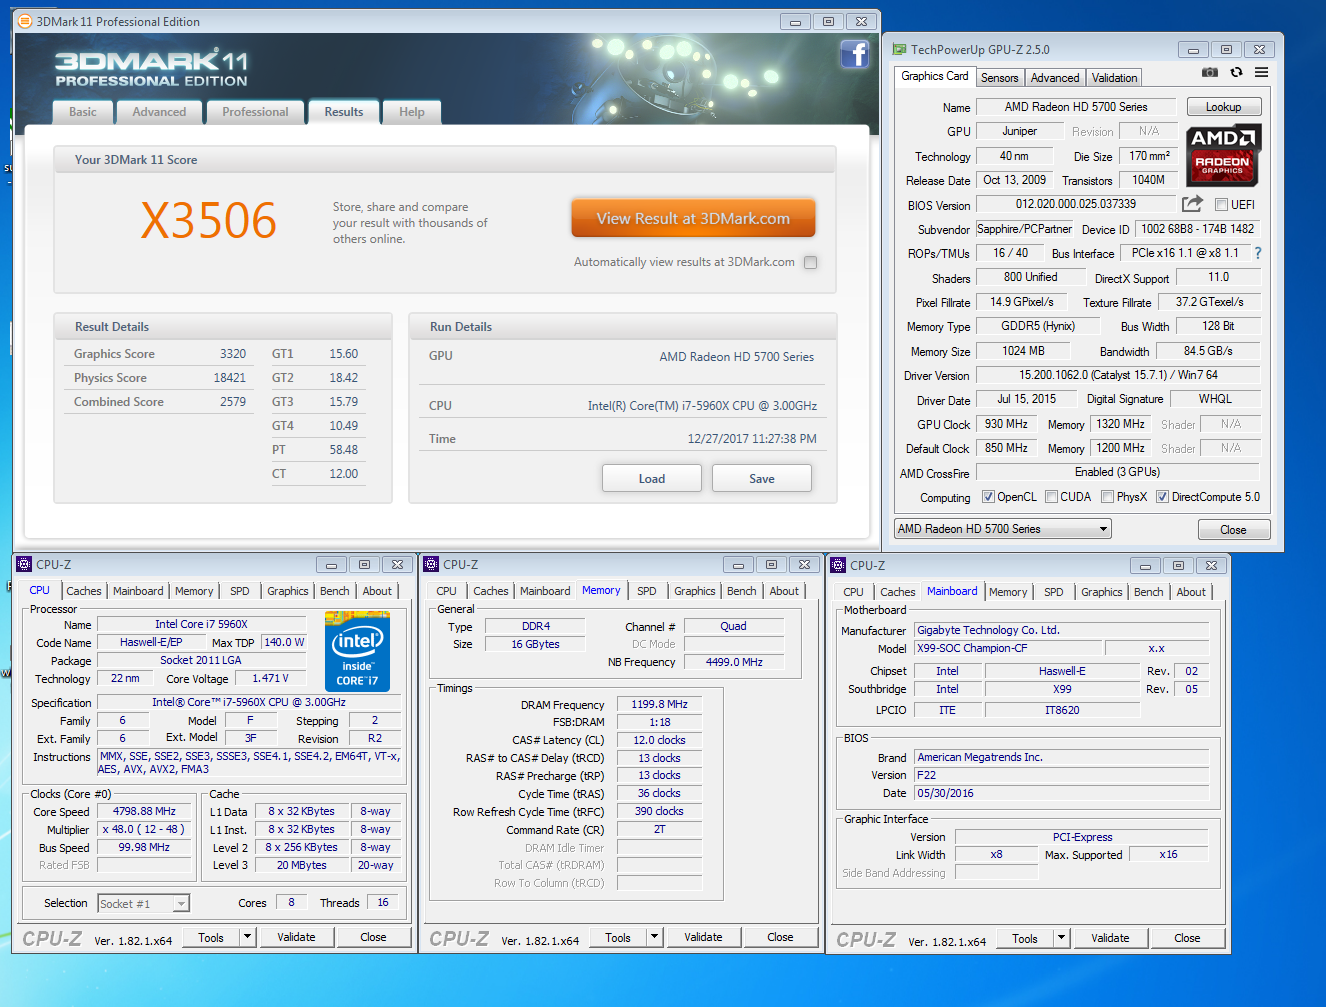Toggle CUDA checkbox
Screen dimensions: 1326x1007
(x=1051, y=497)
